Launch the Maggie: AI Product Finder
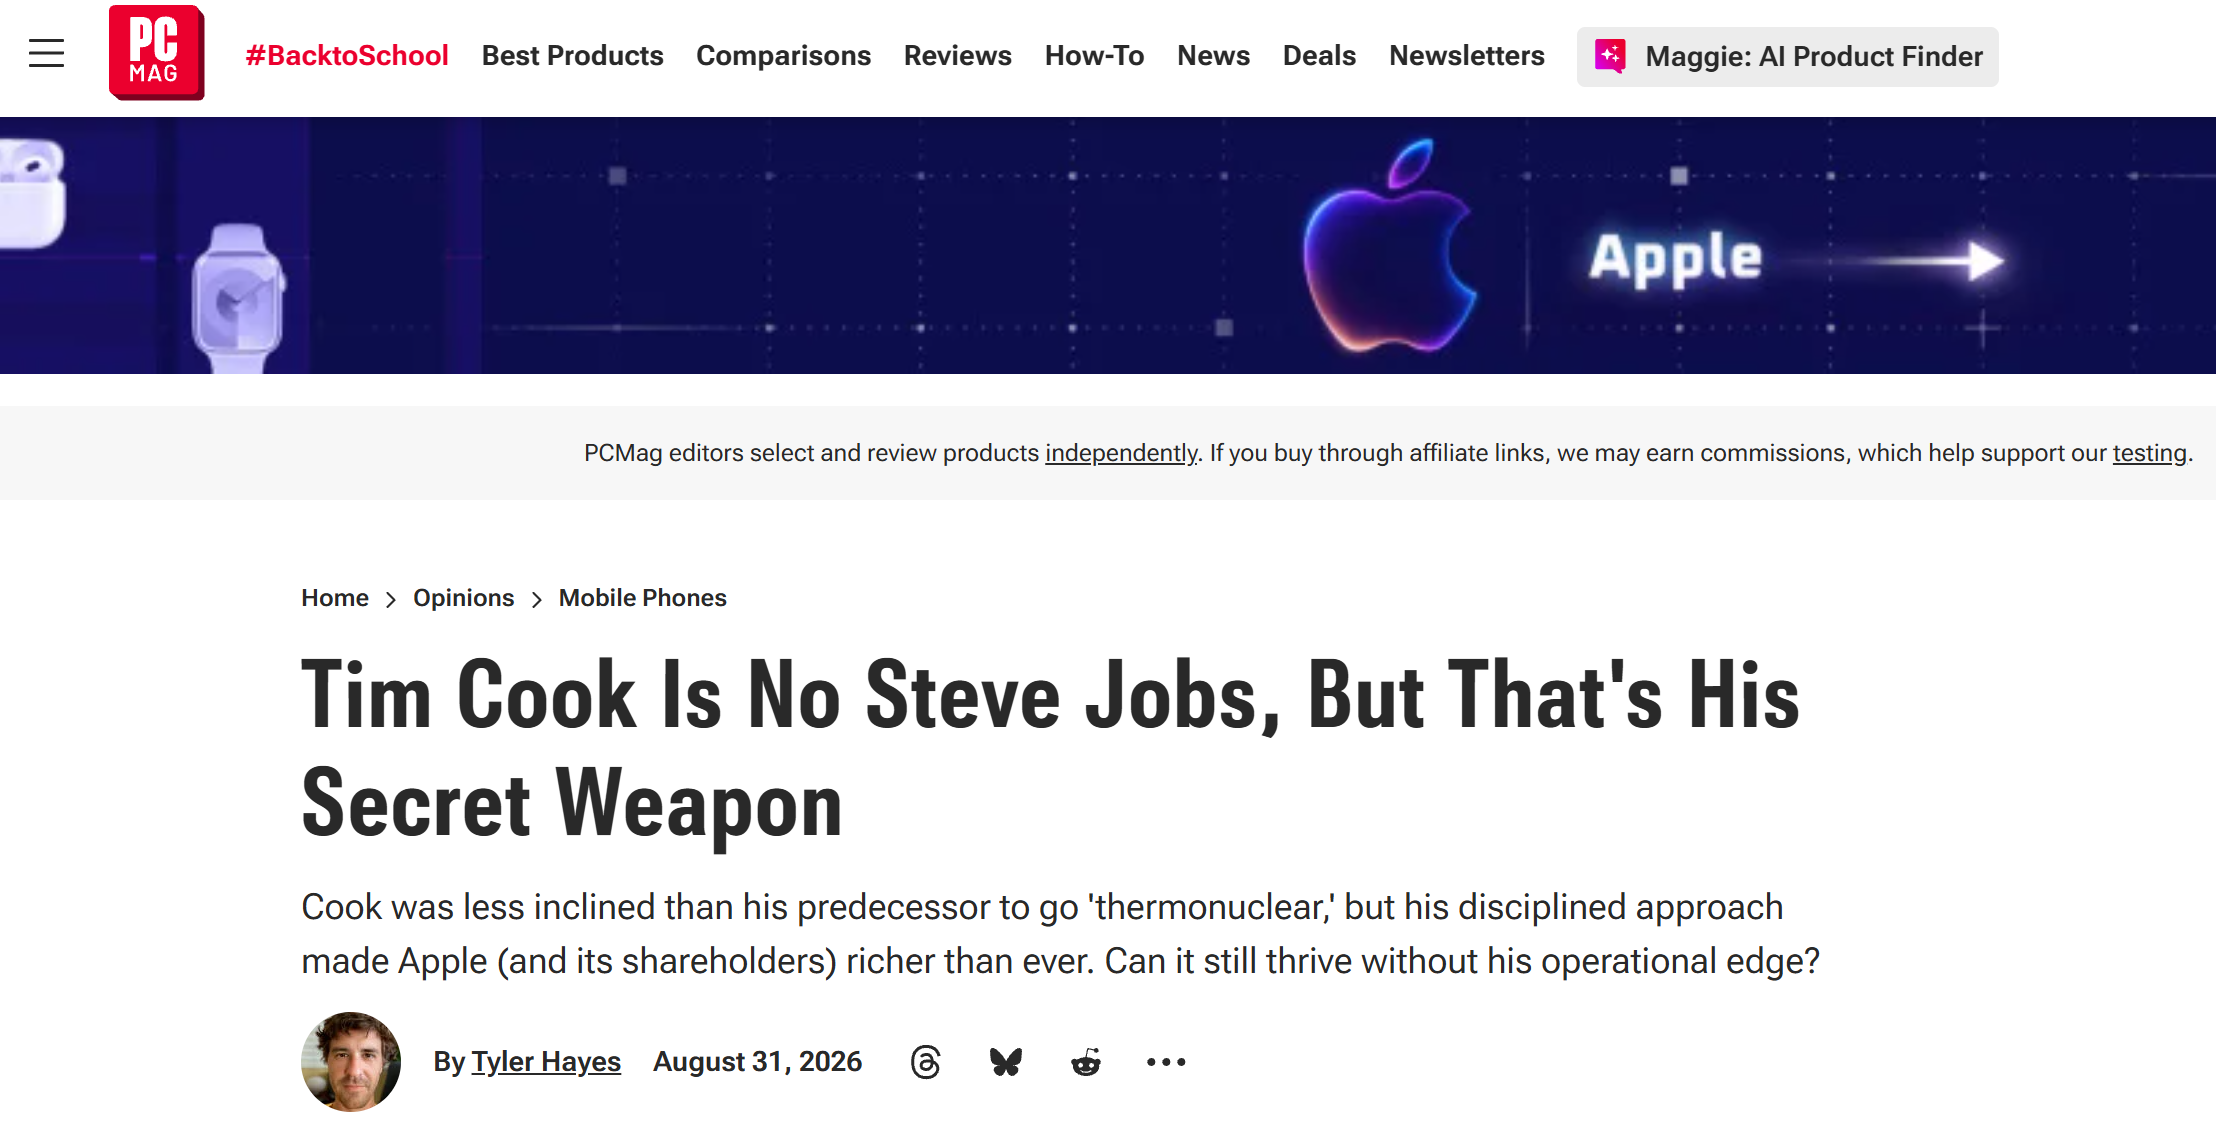 click(1787, 56)
